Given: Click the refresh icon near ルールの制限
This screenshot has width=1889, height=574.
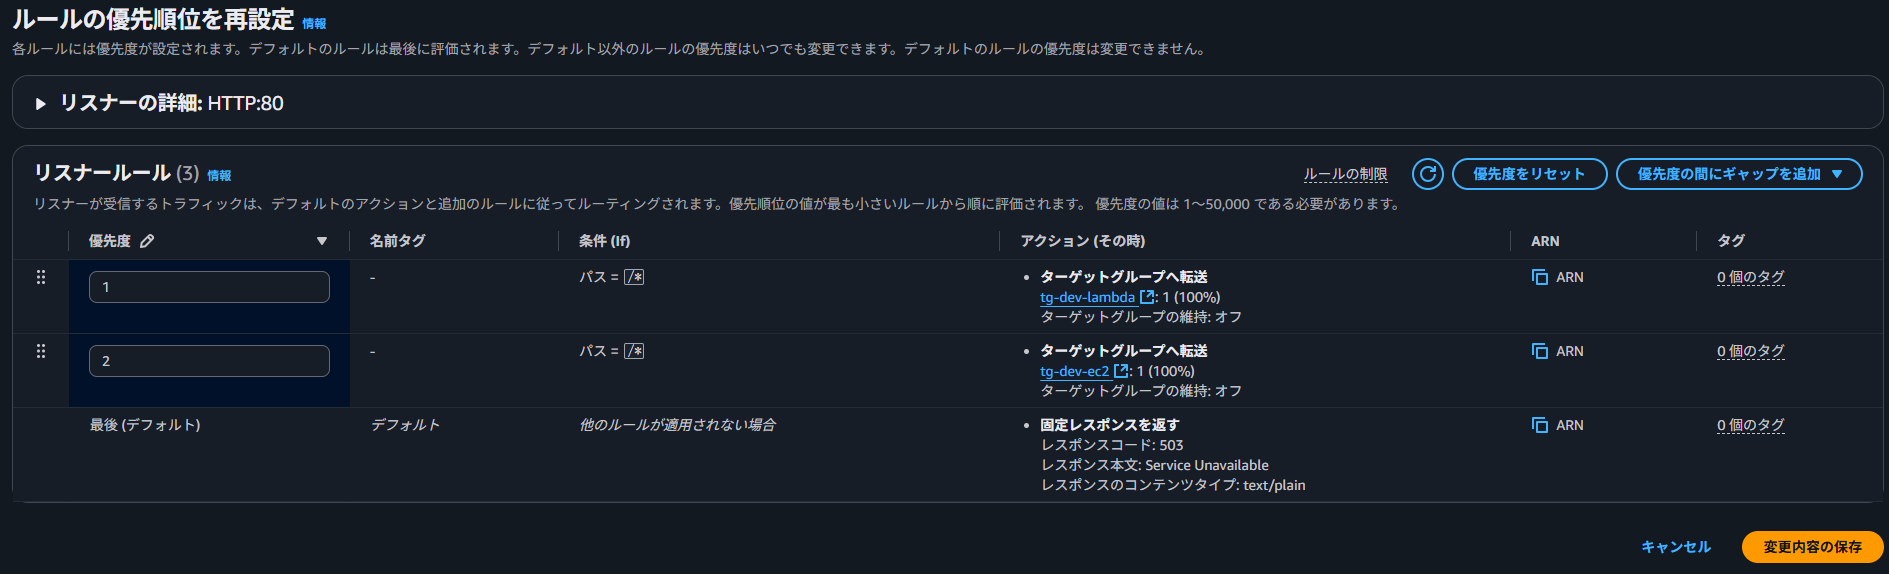Looking at the screenshot, I should [1428, 174].
